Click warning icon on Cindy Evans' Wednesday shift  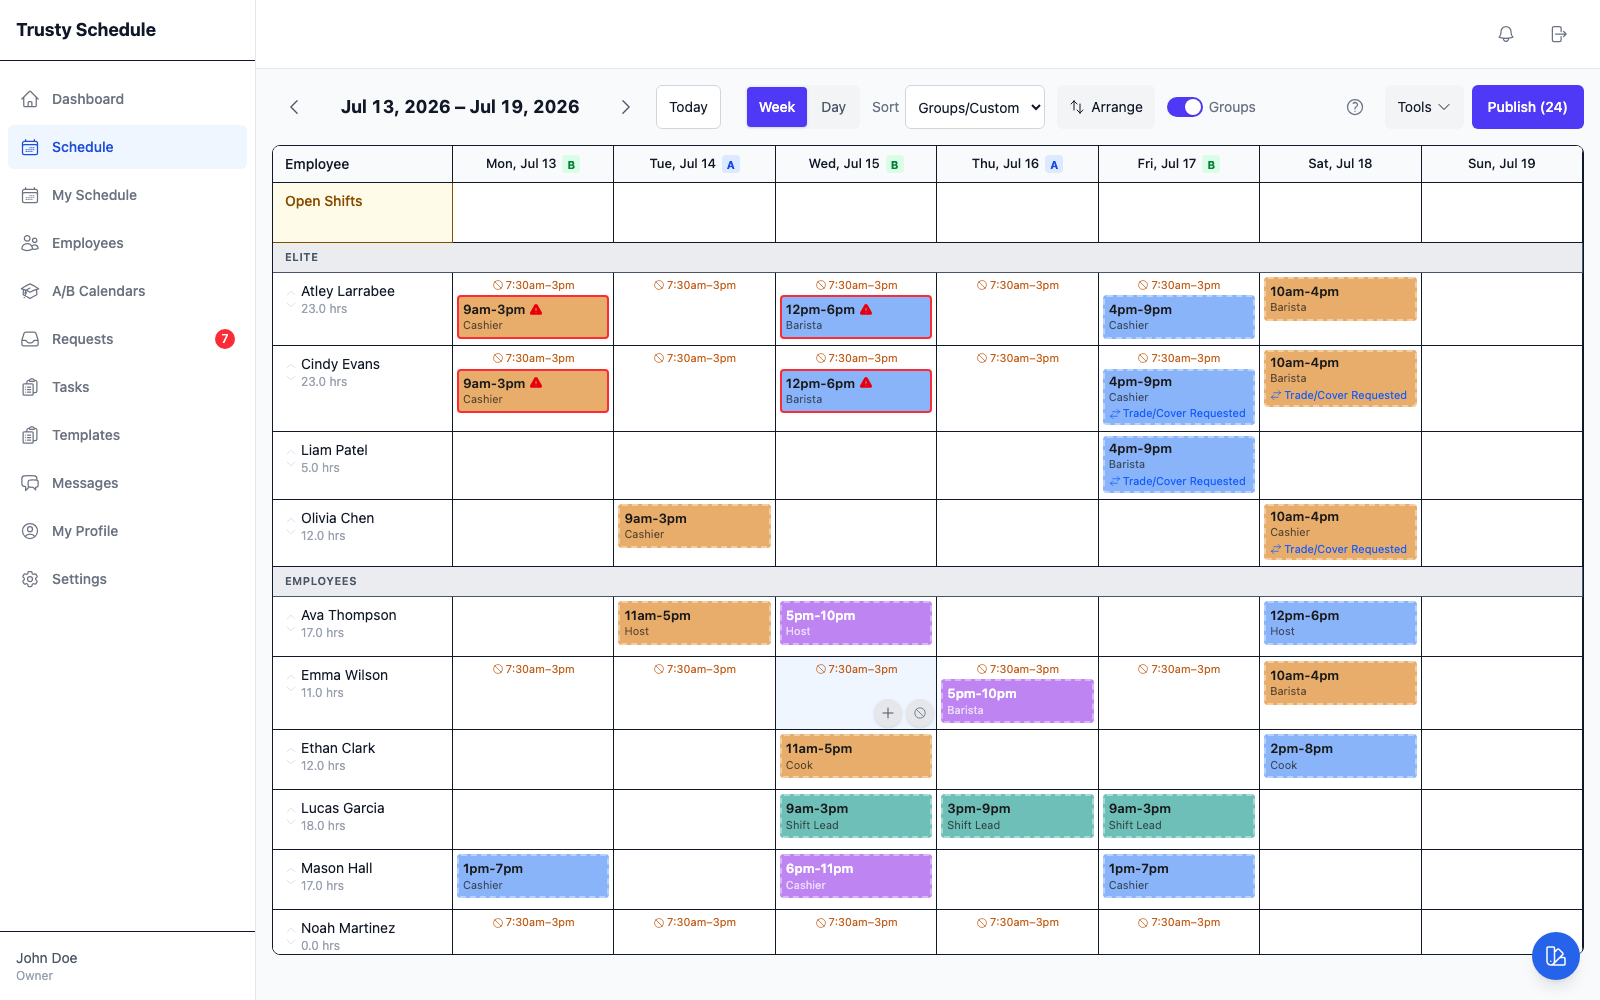click(866, 383)
